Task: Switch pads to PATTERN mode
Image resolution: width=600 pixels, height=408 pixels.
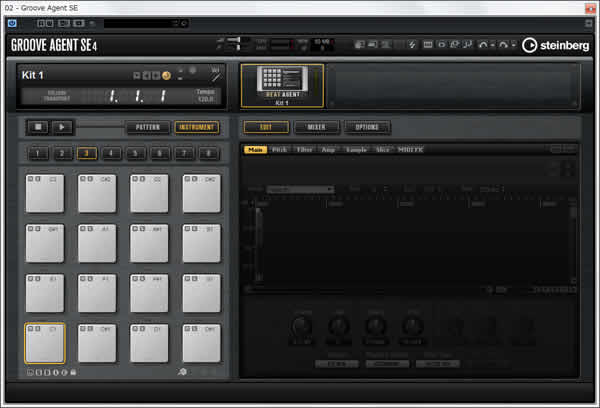Action: pyautogui.click(x=148, y=127)
